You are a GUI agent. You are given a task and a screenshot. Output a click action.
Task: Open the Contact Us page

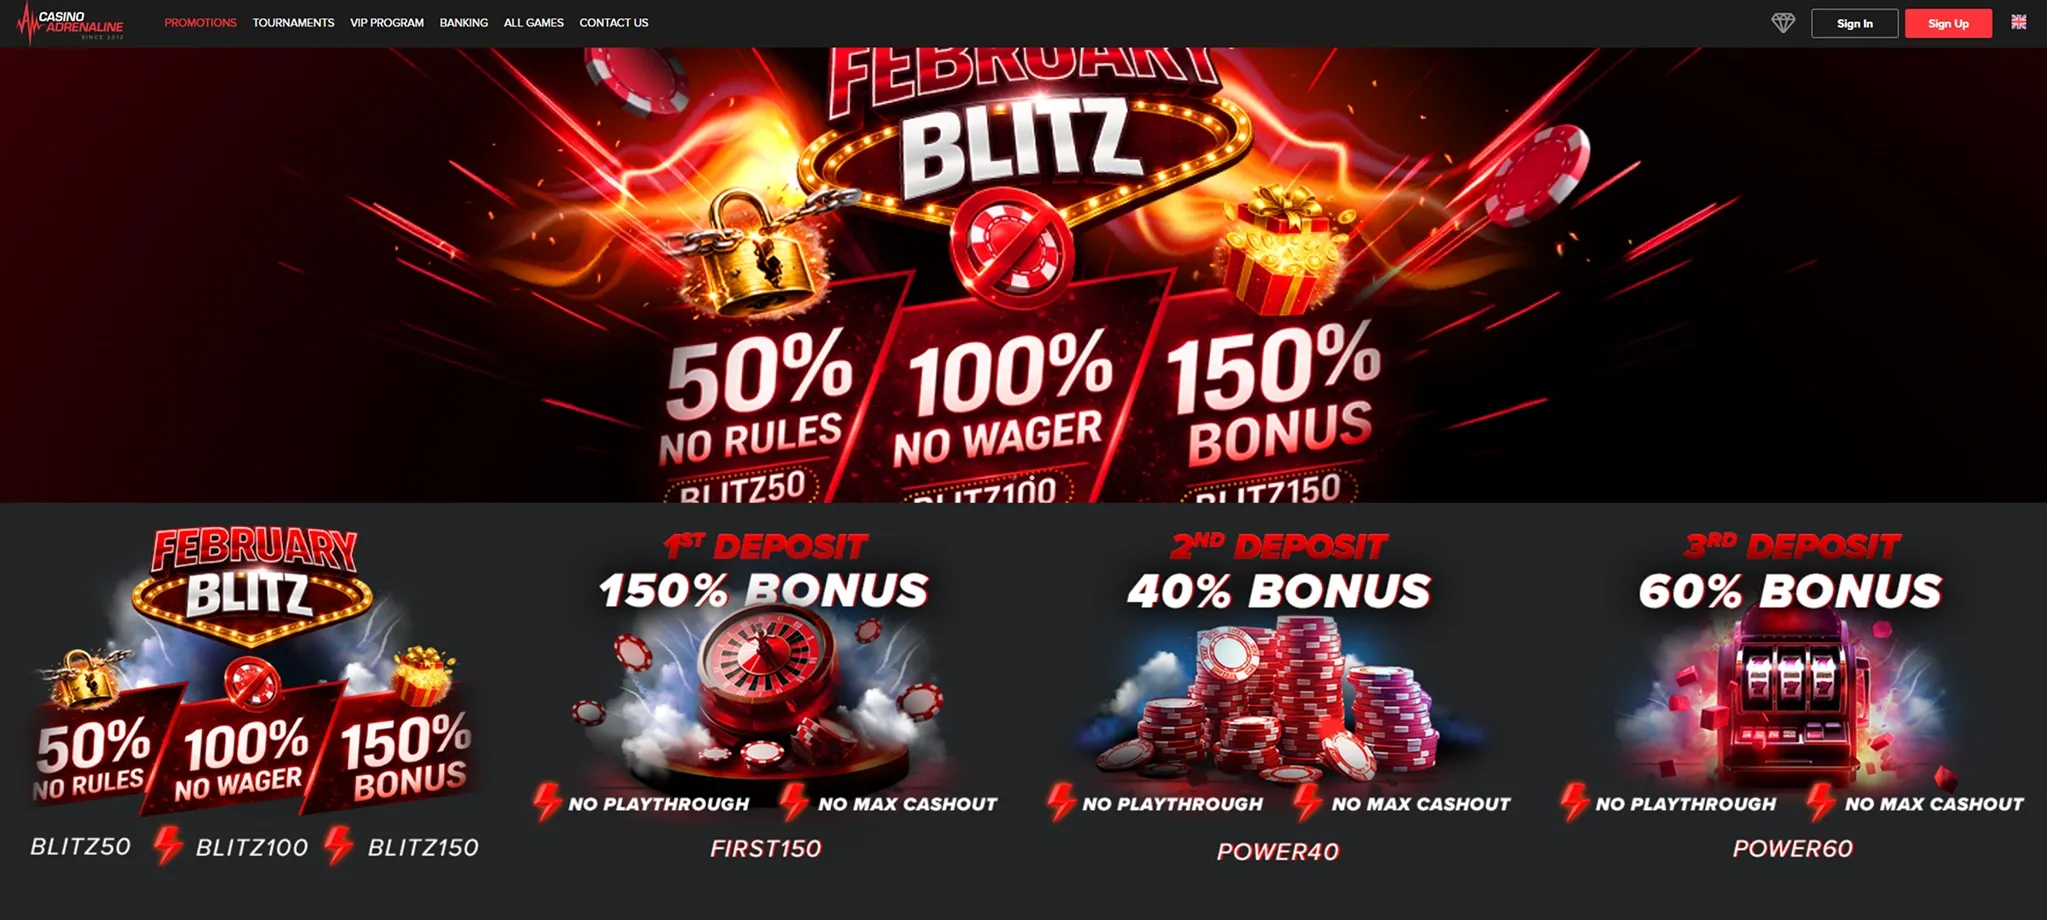[x=614, y=23]
